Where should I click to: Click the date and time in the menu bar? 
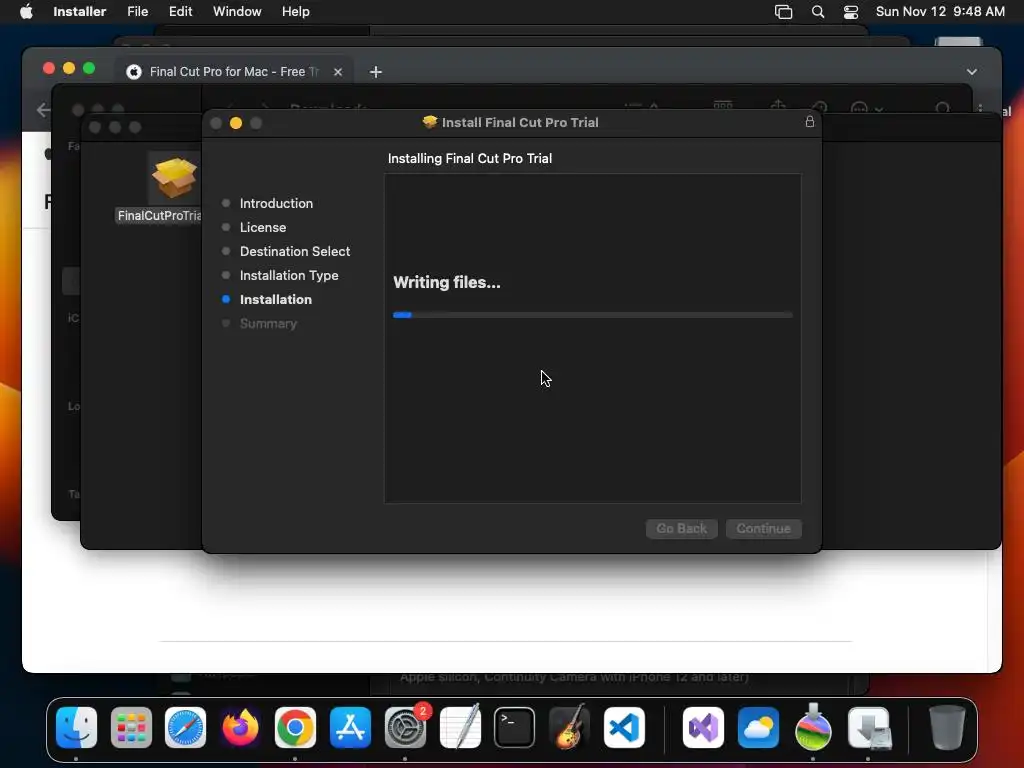click(x=940, y=12)
